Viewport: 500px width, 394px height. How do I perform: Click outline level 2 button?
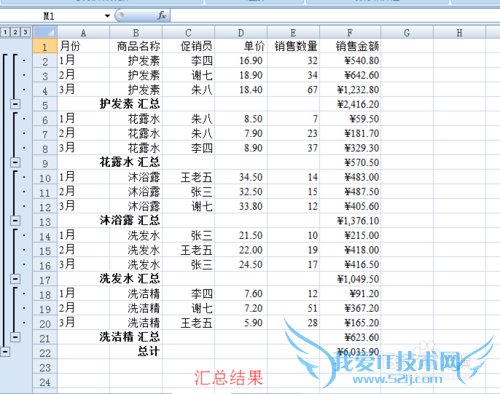coord(15,32)
